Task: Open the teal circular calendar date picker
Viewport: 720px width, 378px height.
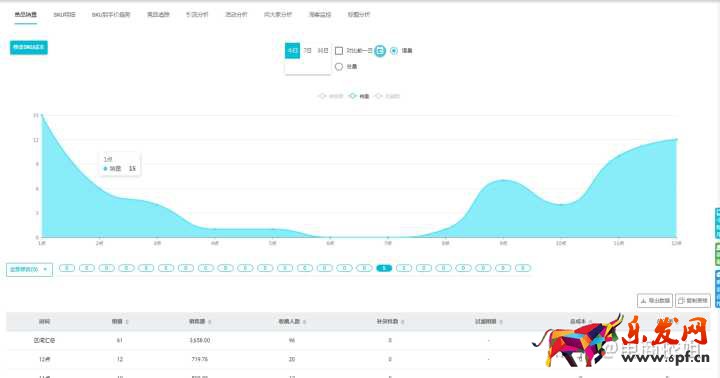Action: pyautogui.click(x=380, y=51)
